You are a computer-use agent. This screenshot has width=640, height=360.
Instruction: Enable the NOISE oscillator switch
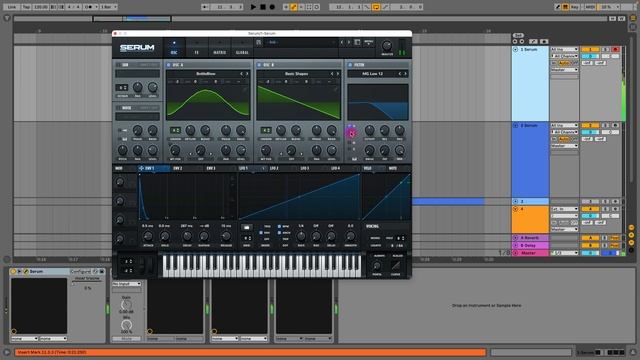point(119,108)
